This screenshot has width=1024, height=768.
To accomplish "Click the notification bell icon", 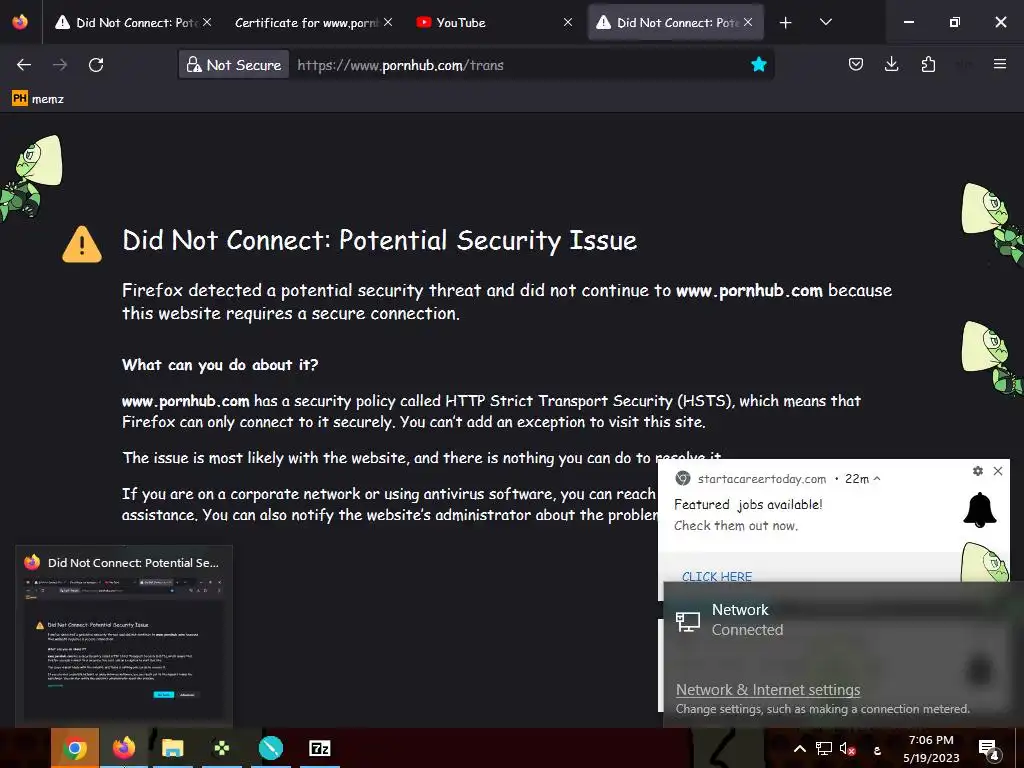I will pyautogui.click(x=980, y=509).
